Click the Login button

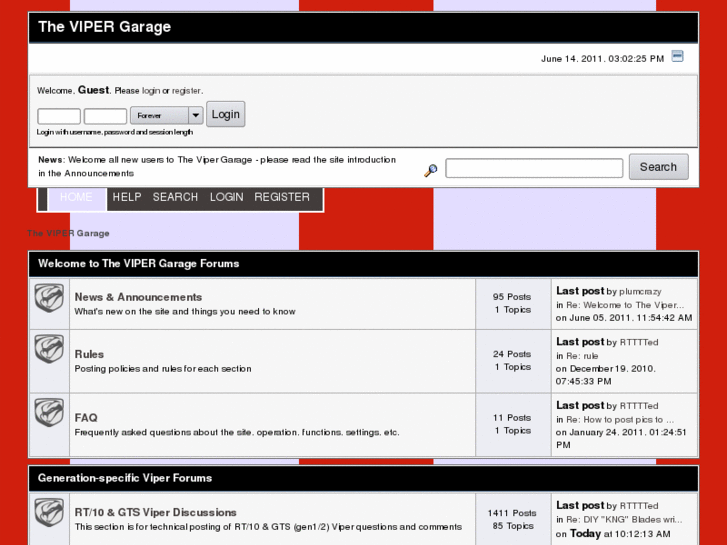226,114
